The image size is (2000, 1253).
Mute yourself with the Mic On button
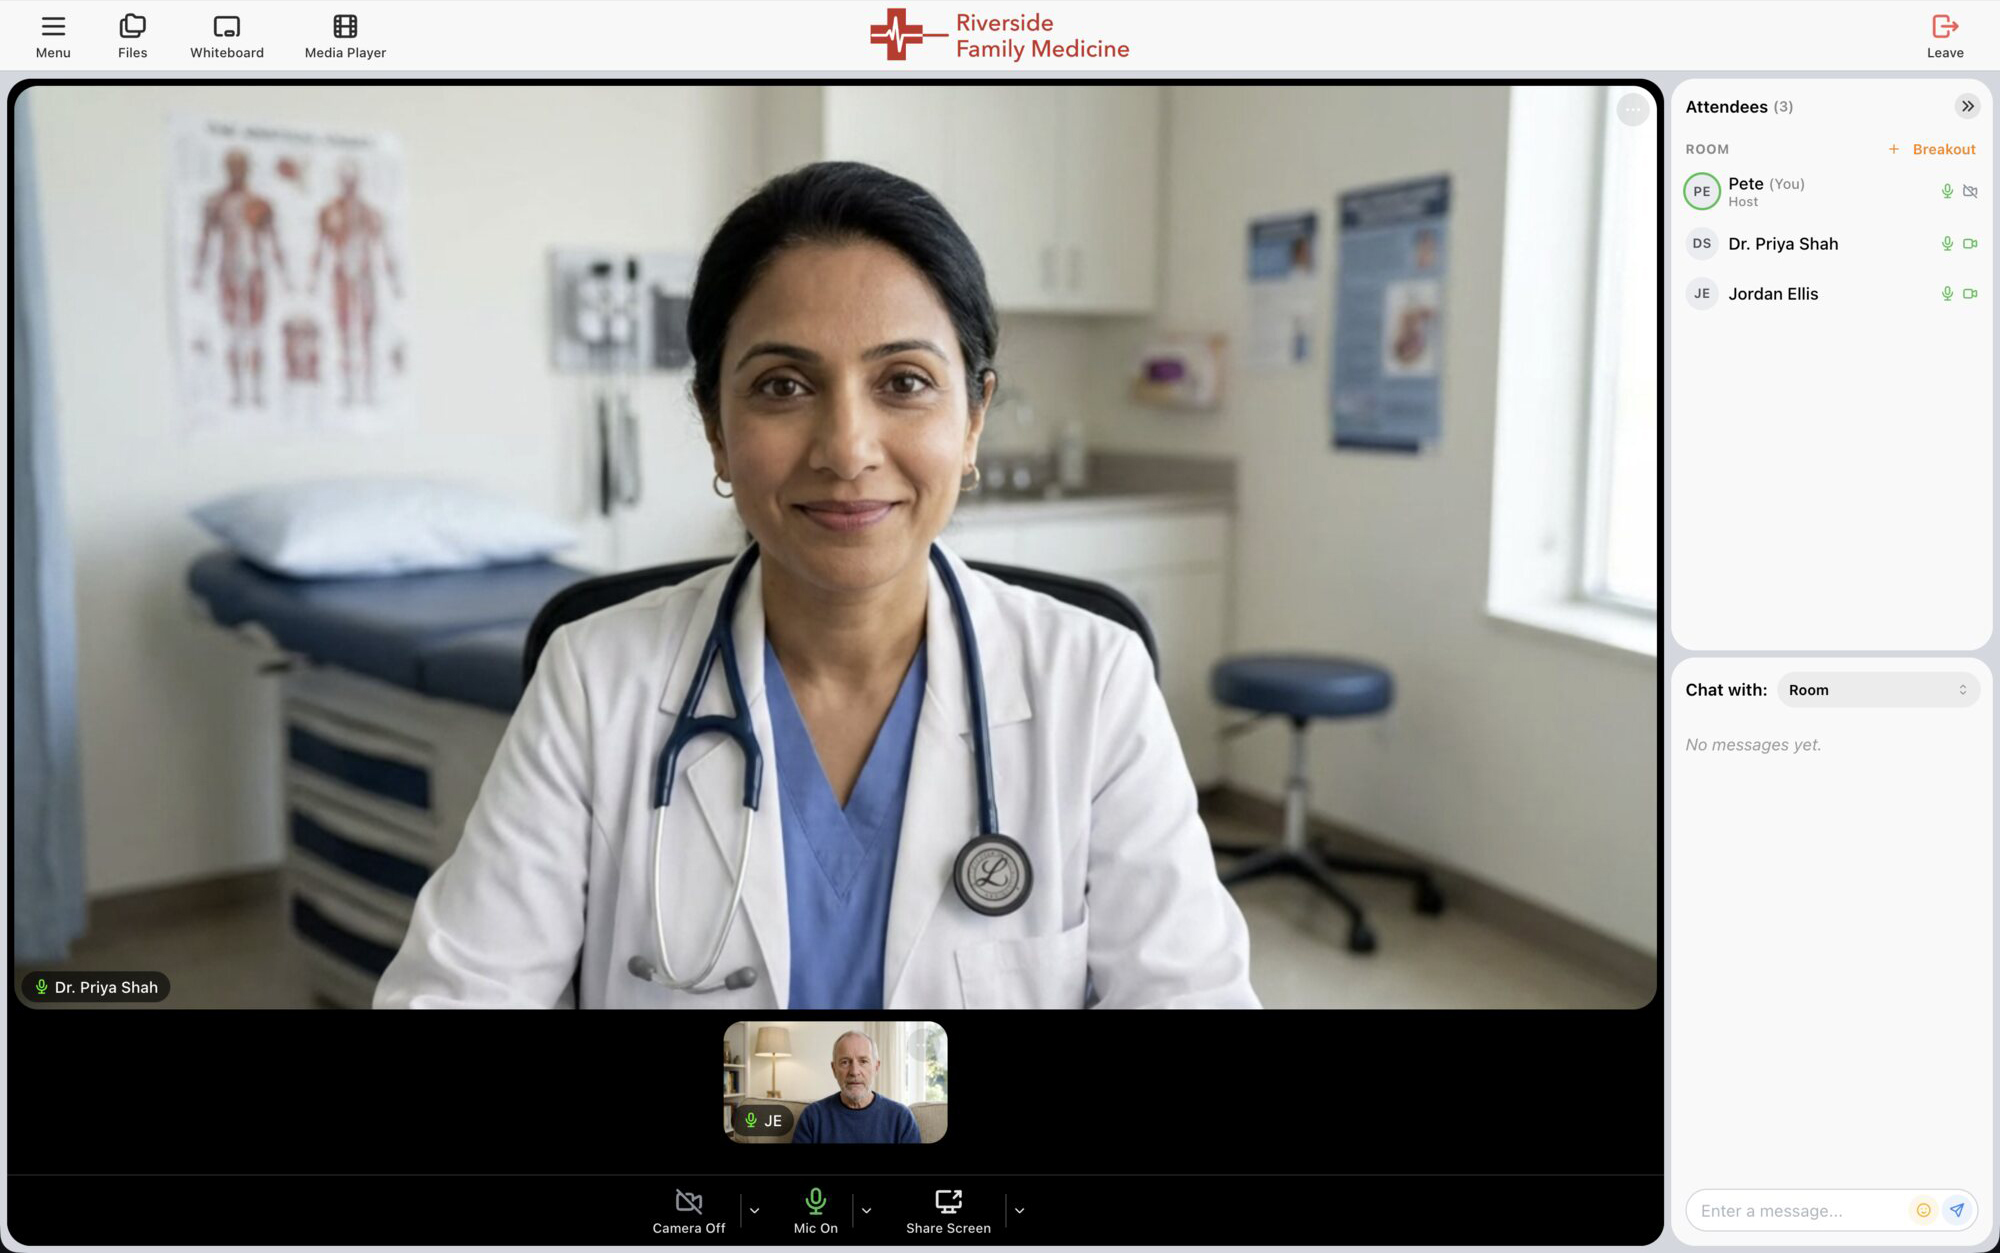click(x=816, y=1211)
